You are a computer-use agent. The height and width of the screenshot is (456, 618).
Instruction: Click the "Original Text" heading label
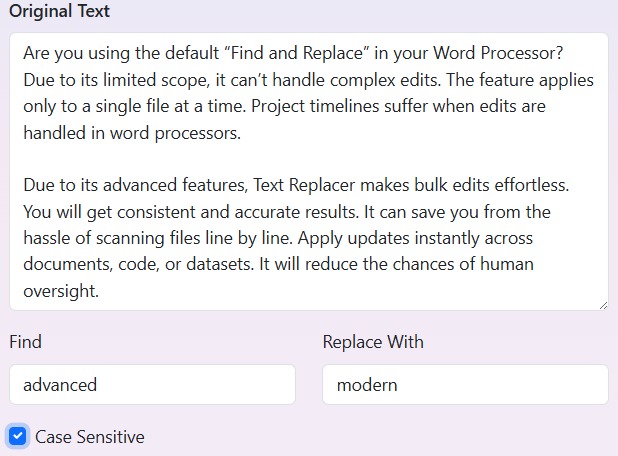click(60, 12)
